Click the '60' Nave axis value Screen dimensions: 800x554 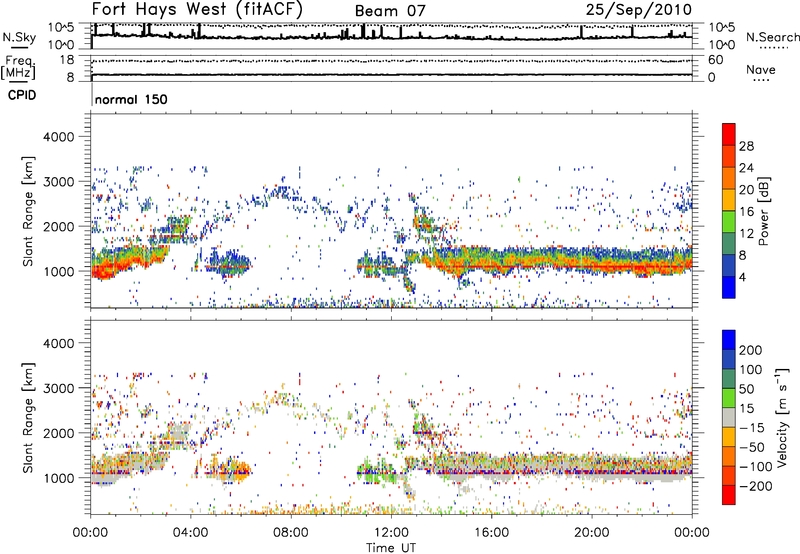point(715,60)
